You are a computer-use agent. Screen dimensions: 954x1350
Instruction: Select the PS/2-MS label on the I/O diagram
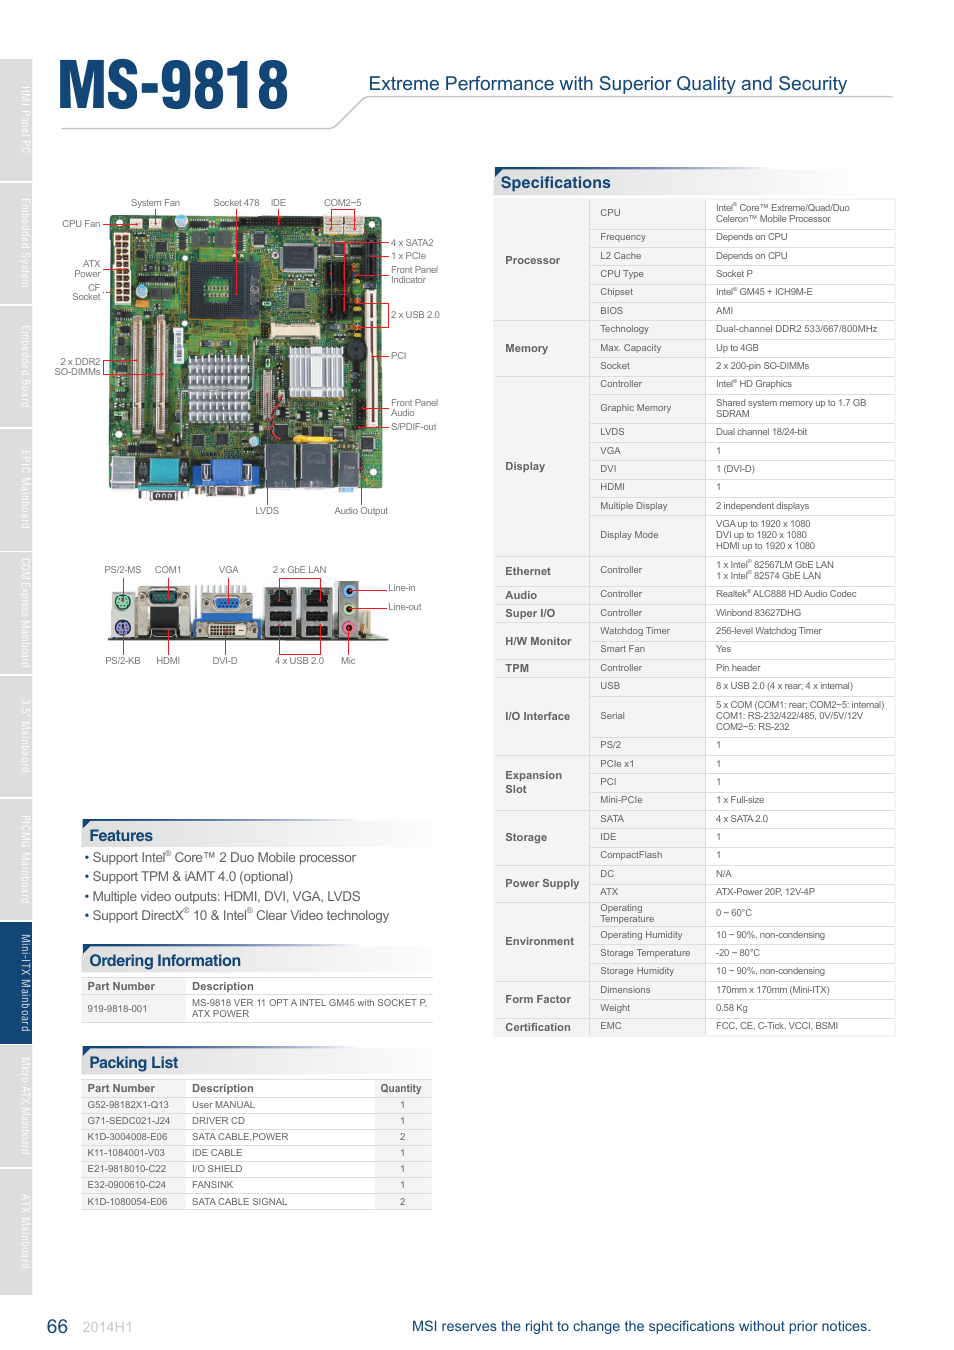point(123,570)
